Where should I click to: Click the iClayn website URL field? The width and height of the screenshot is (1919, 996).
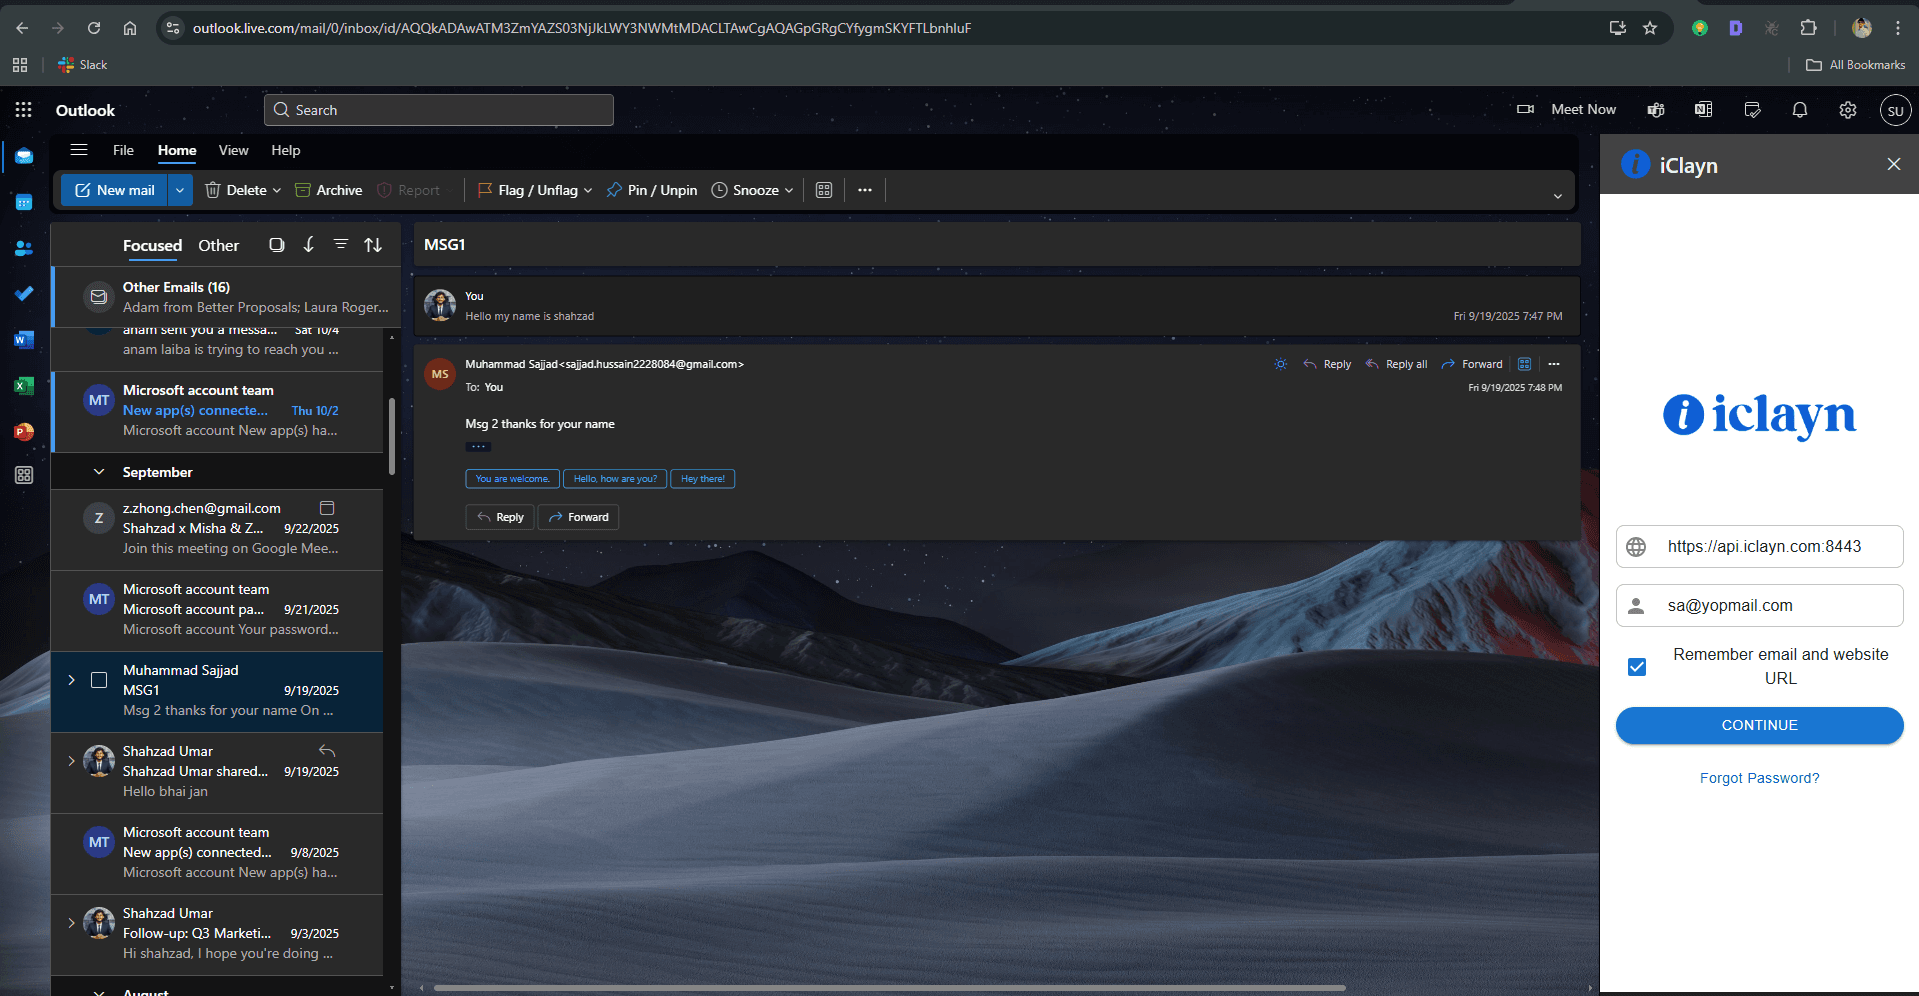[1759, 546]
